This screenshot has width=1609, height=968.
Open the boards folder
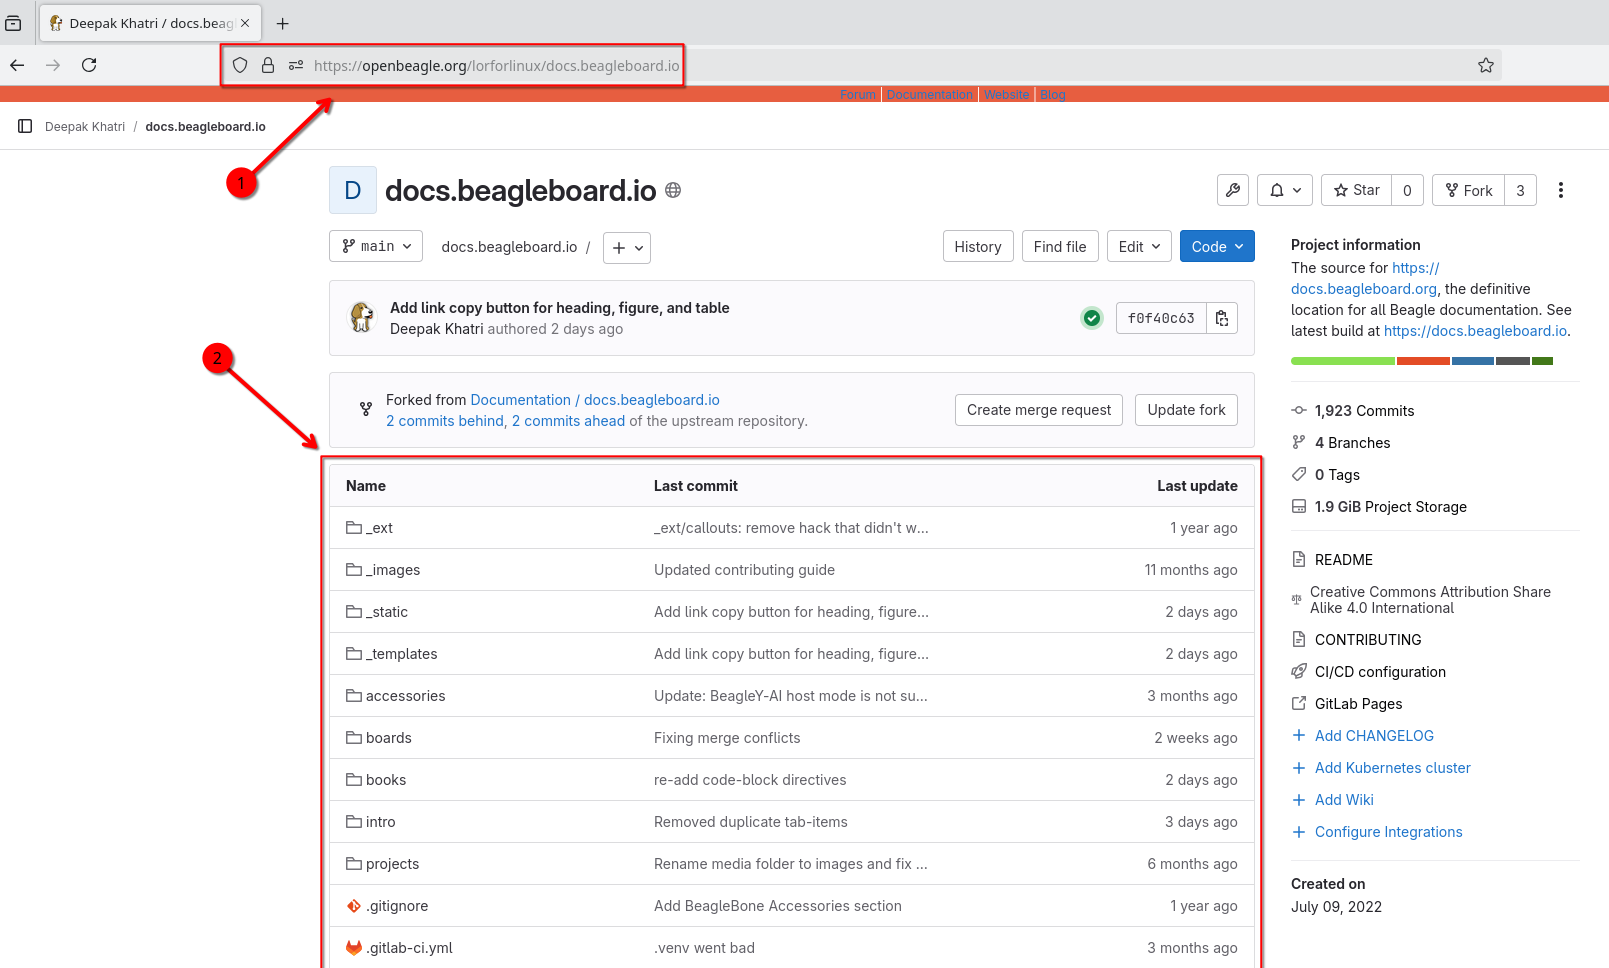coord(388,737)
